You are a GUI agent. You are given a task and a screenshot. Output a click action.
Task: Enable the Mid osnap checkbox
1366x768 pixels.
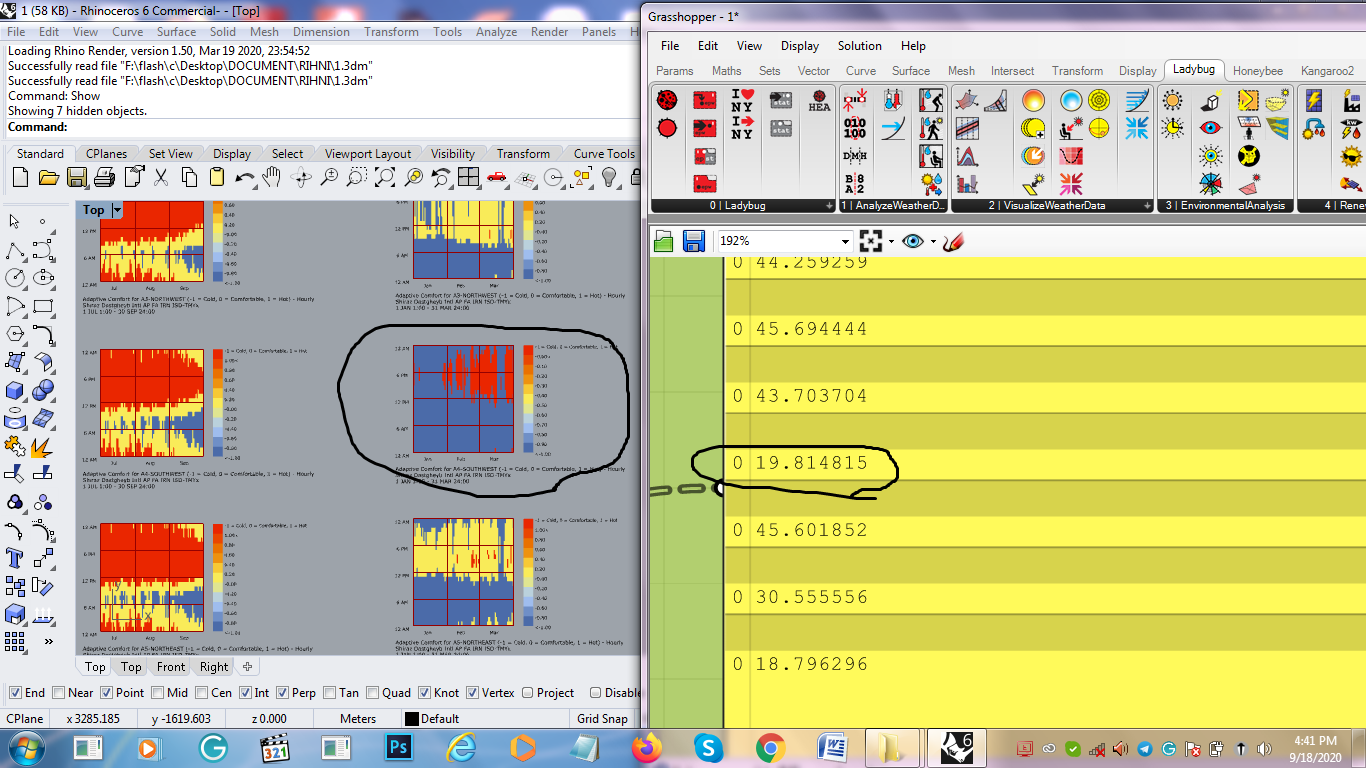(158, 692)
